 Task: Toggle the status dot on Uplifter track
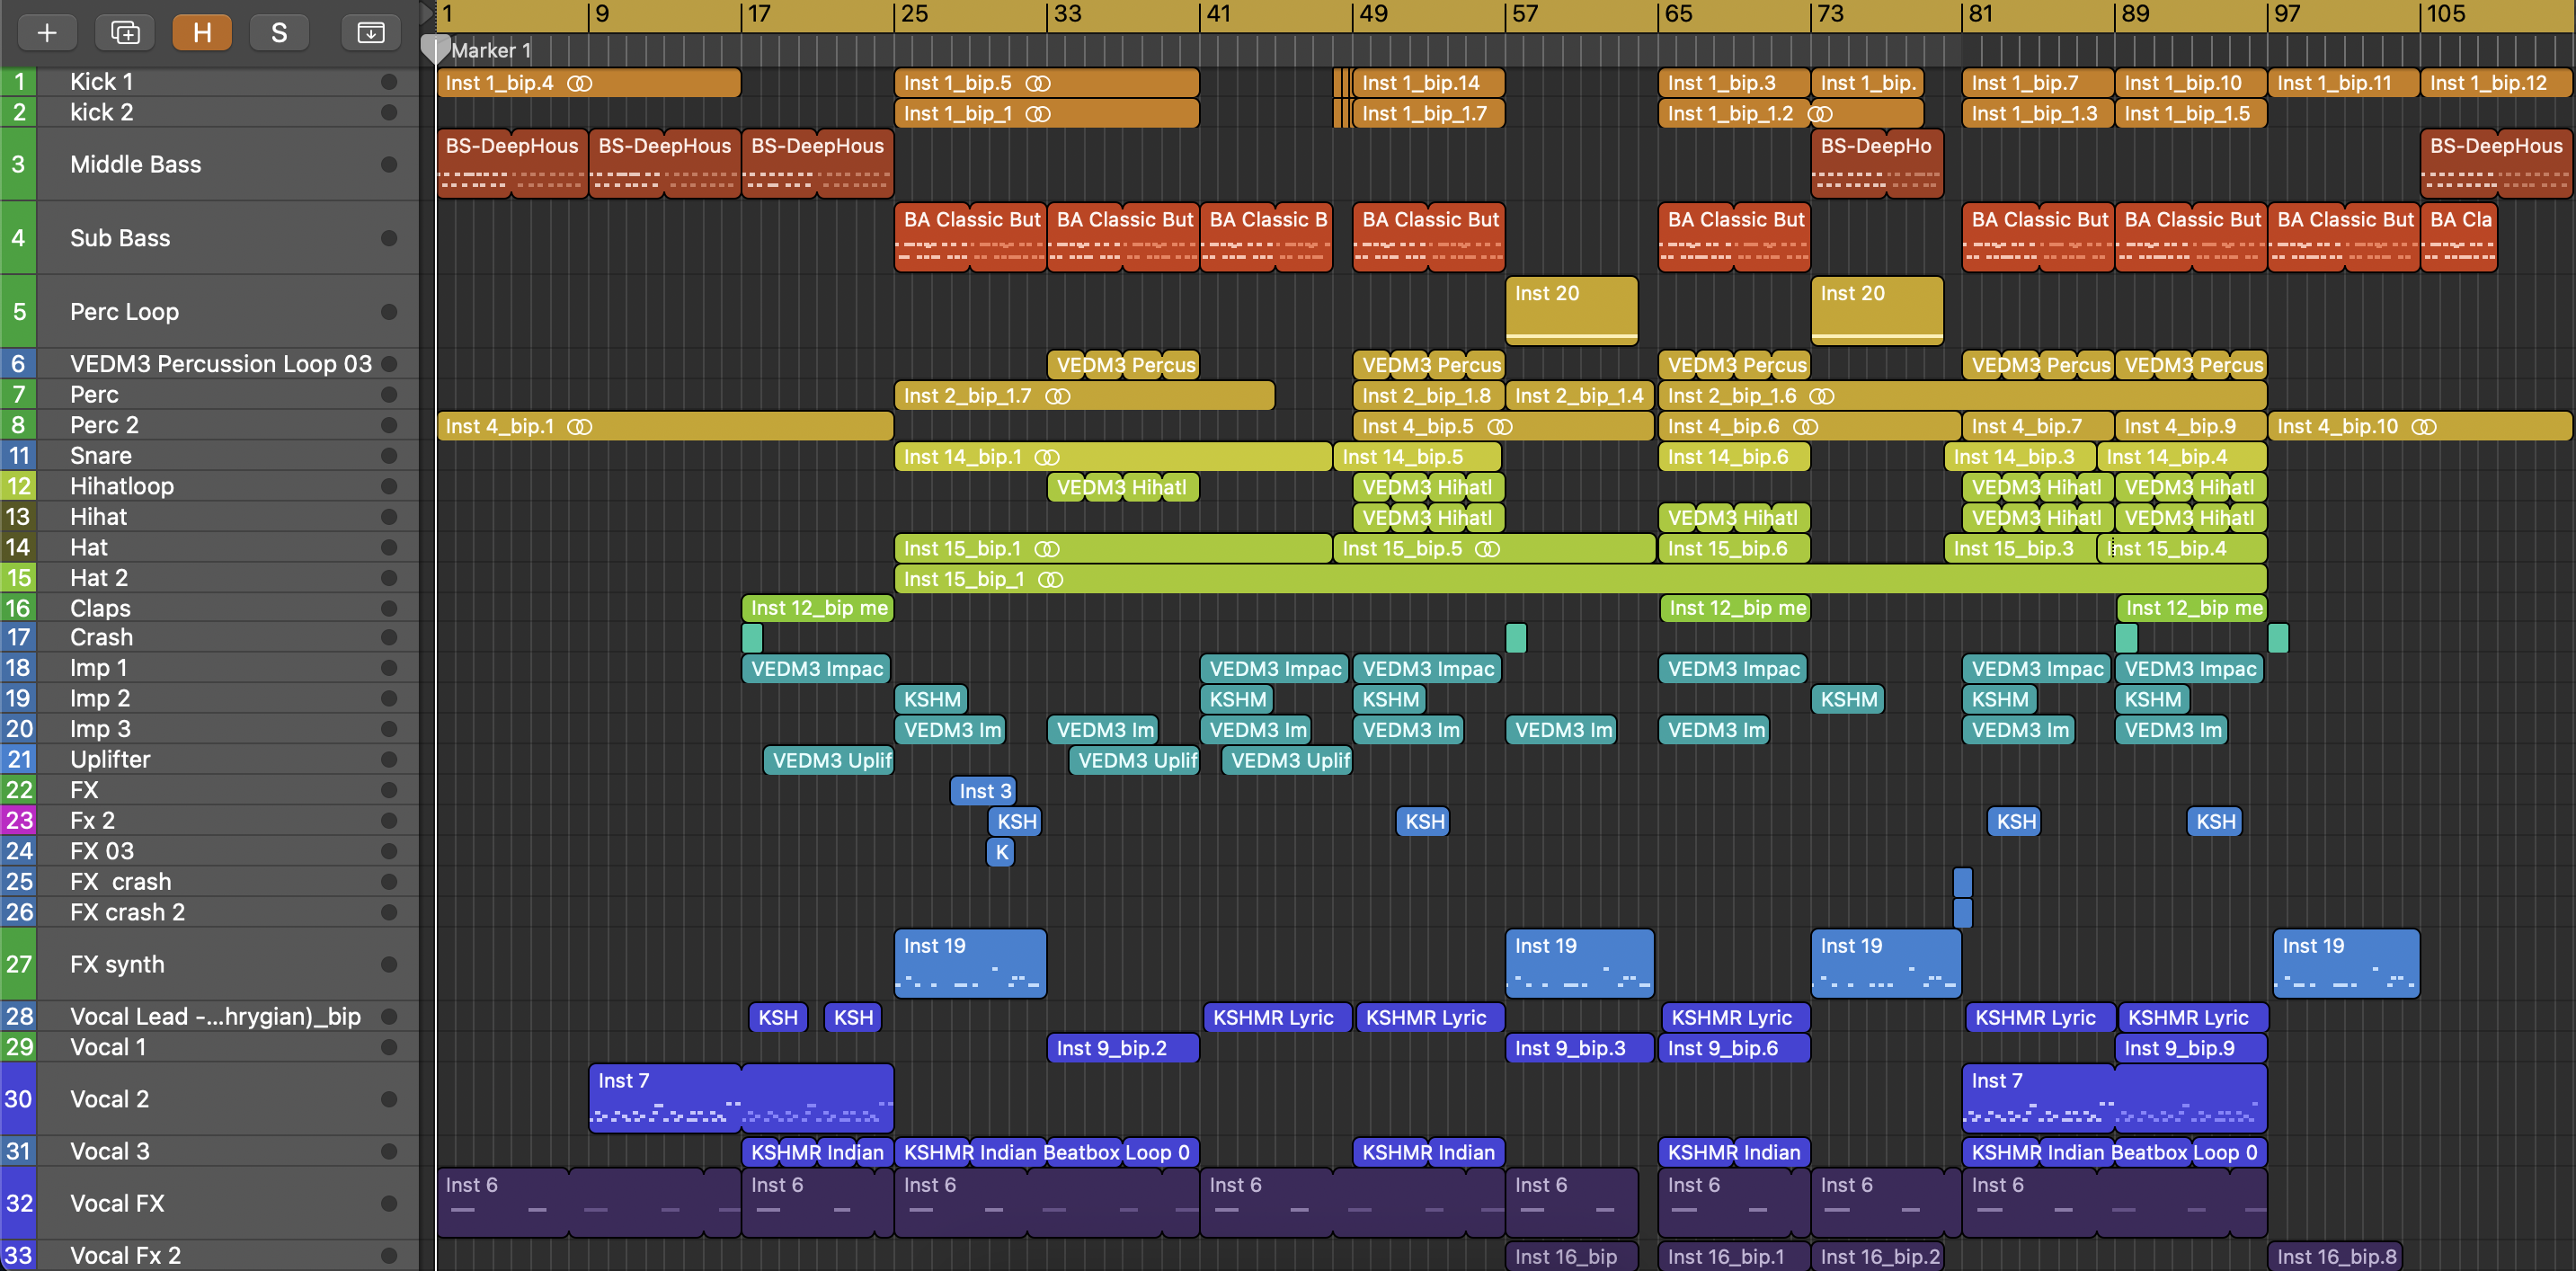click(x=389, y=759)
